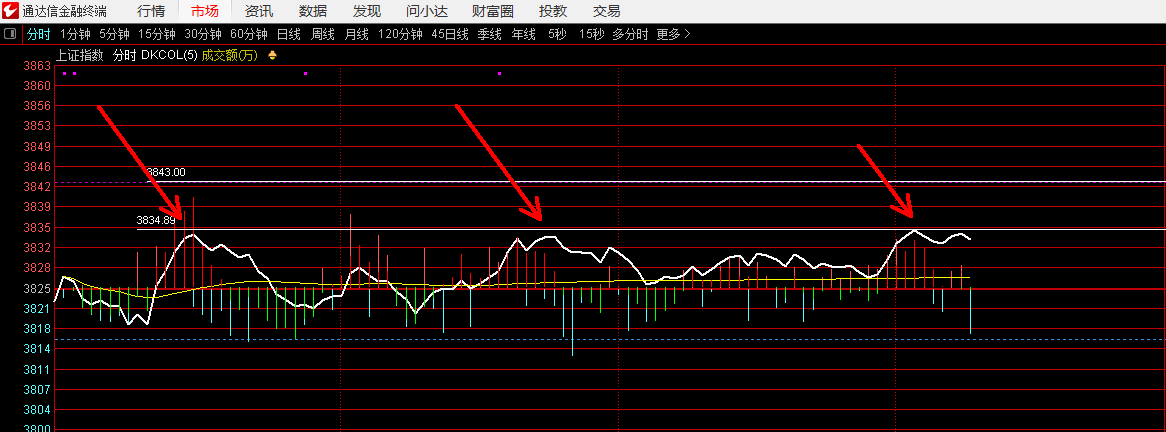Open the 投教 tab
Screen dimensions: 1166x432
click(x=553, y=11)
